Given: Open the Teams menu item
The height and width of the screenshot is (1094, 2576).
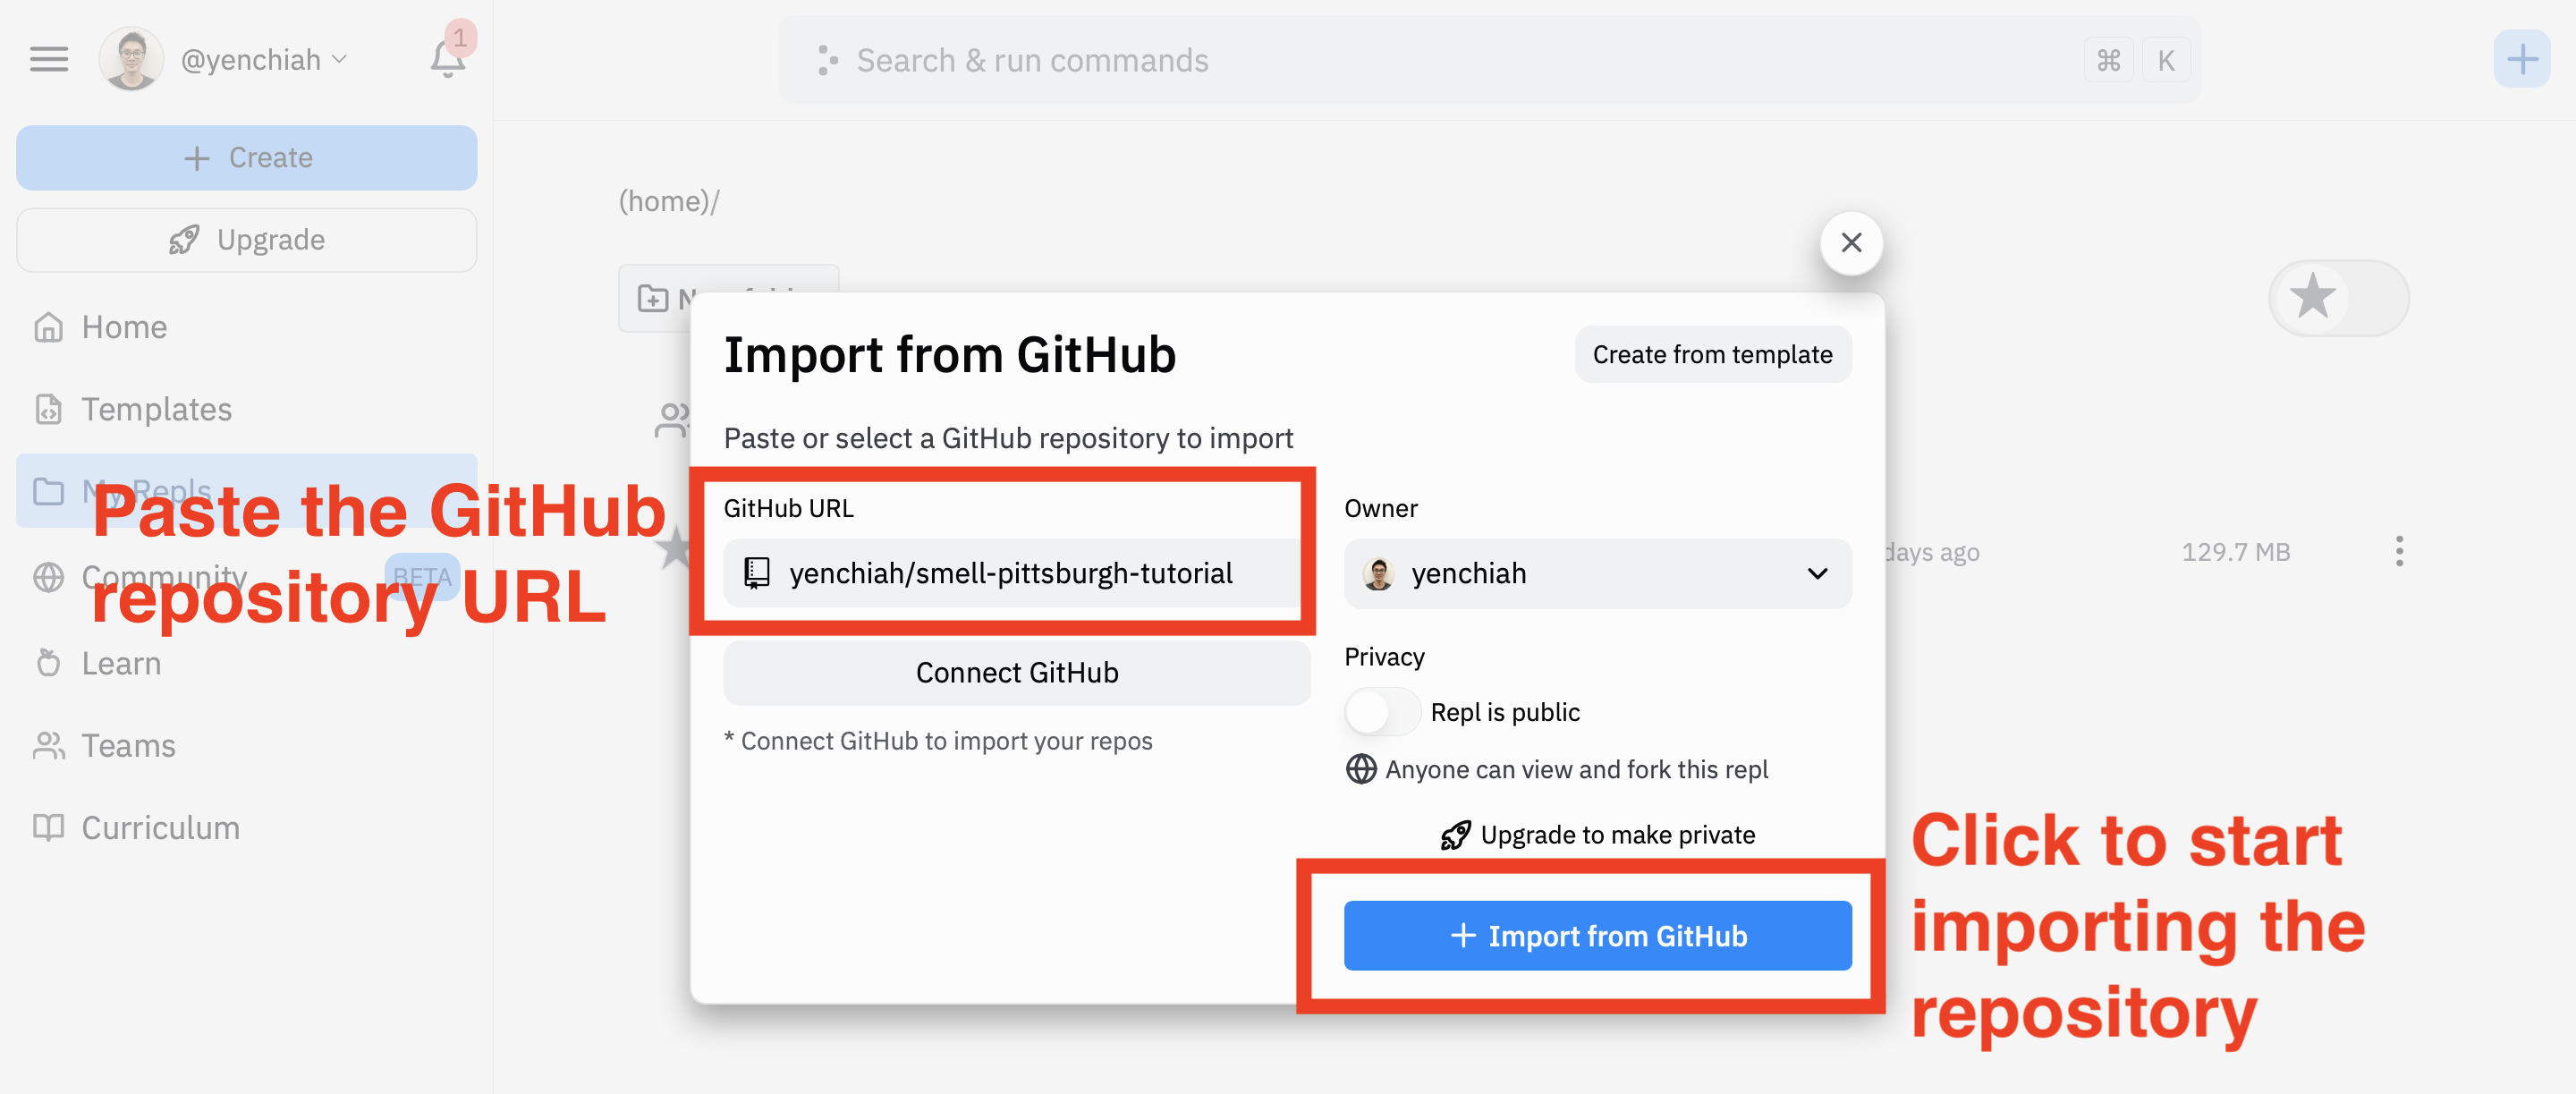Looking at the screenshot, I should point(130,746).
